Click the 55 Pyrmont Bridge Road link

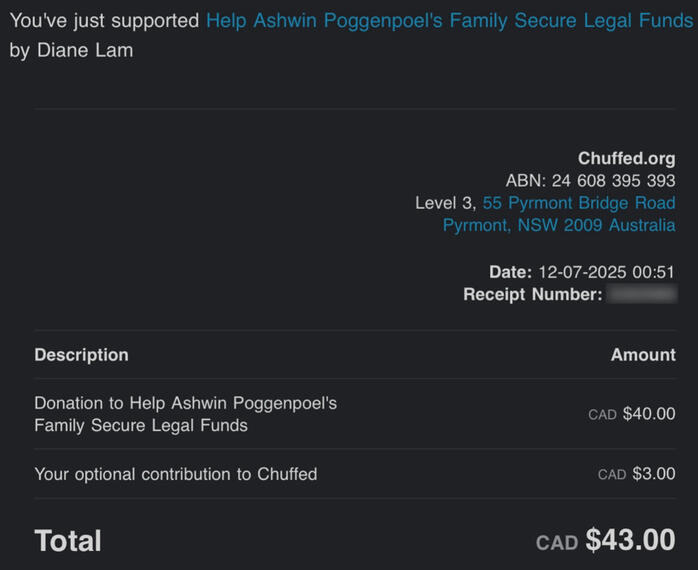(x=578, y=203)
